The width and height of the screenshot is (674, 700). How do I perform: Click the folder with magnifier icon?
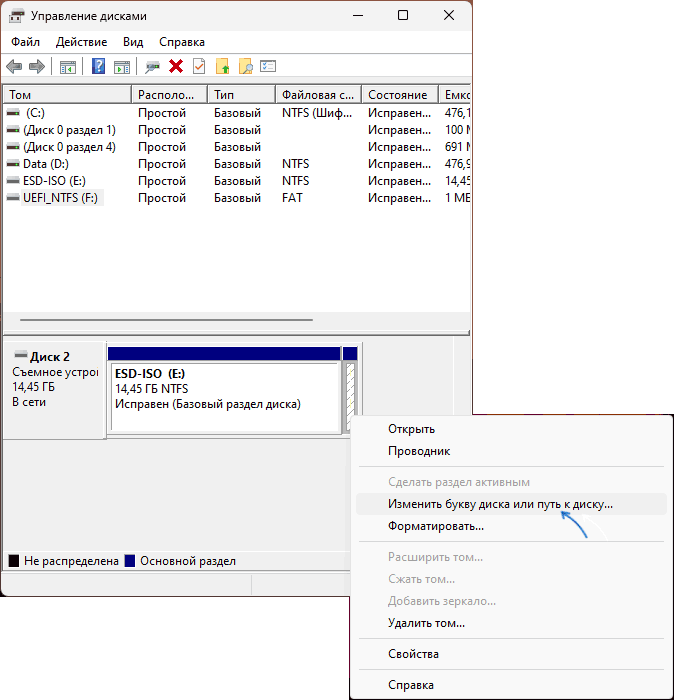(x=245, y=67)
